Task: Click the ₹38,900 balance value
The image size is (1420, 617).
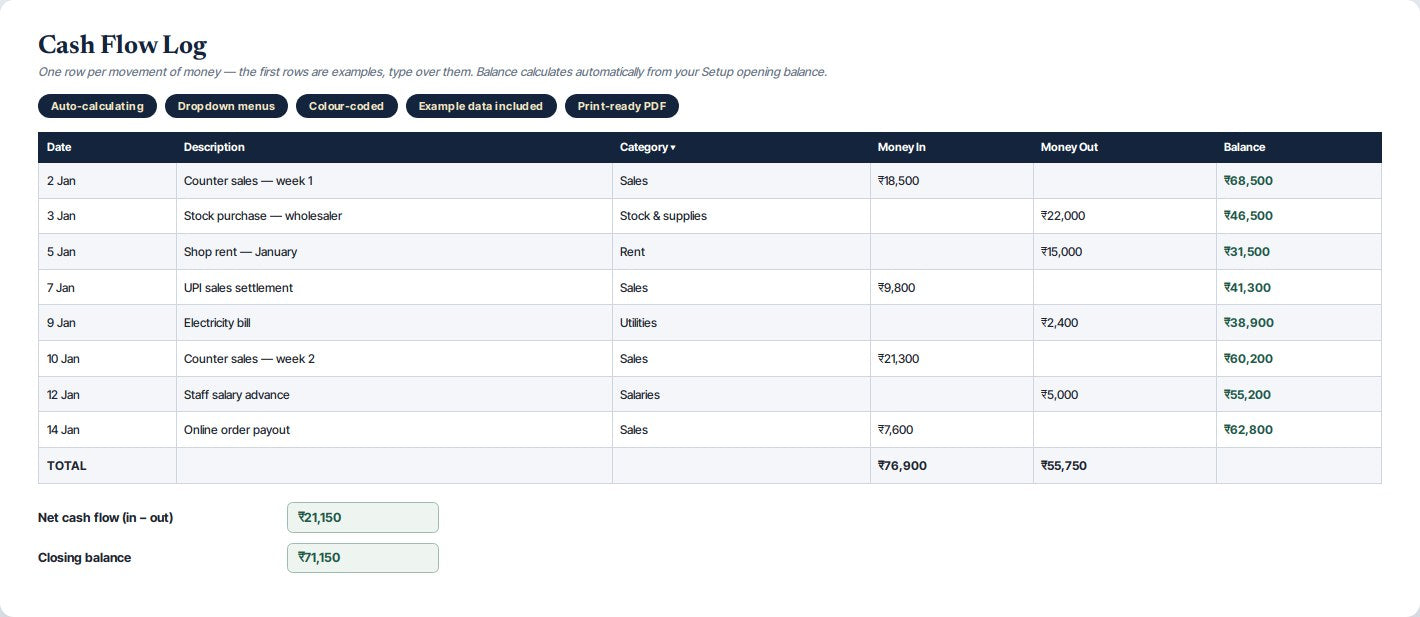Action: coord(1248,323)
